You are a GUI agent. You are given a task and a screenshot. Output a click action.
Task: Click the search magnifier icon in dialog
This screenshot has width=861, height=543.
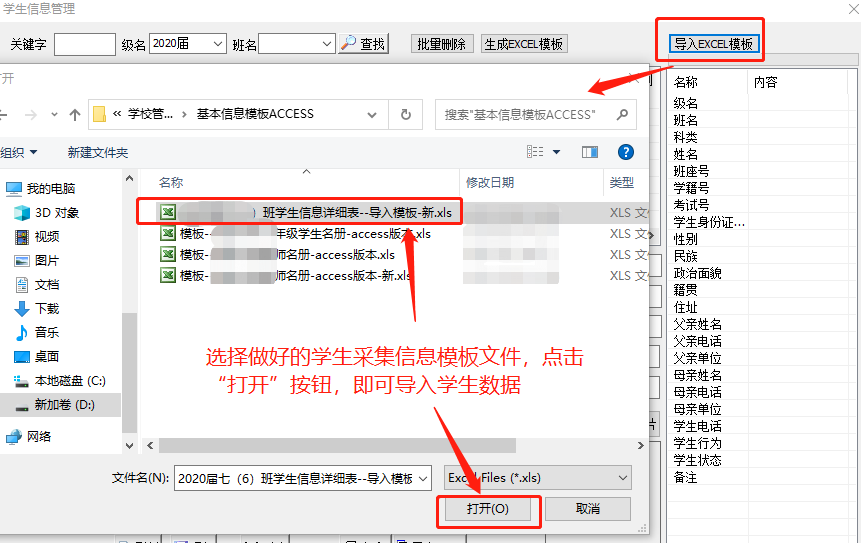point(622,114)
